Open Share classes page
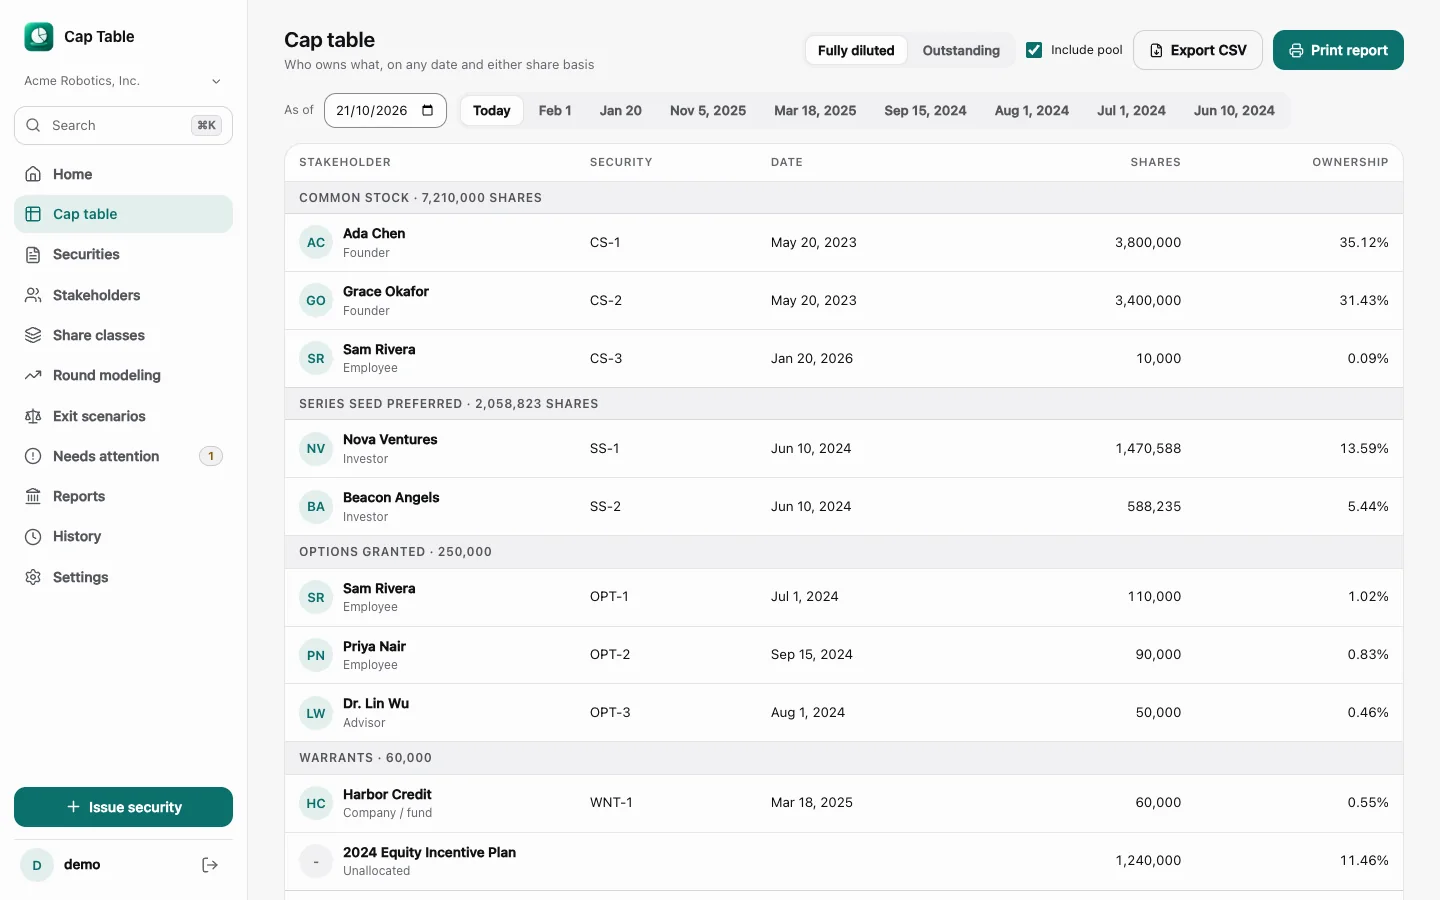The height and width of the screenshot is (900, 1440). coord(123,335)
